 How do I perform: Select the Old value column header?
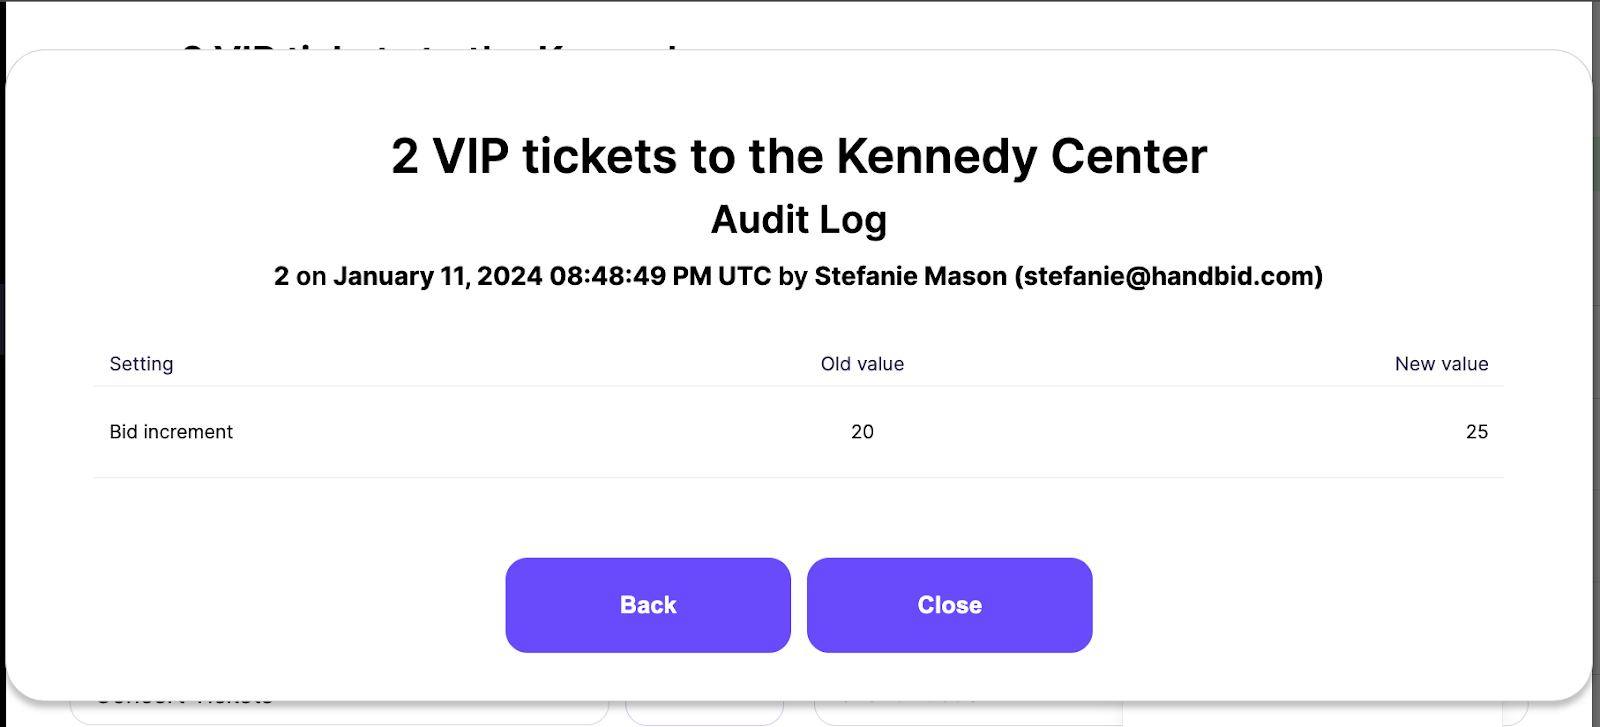tap(862, 364)
